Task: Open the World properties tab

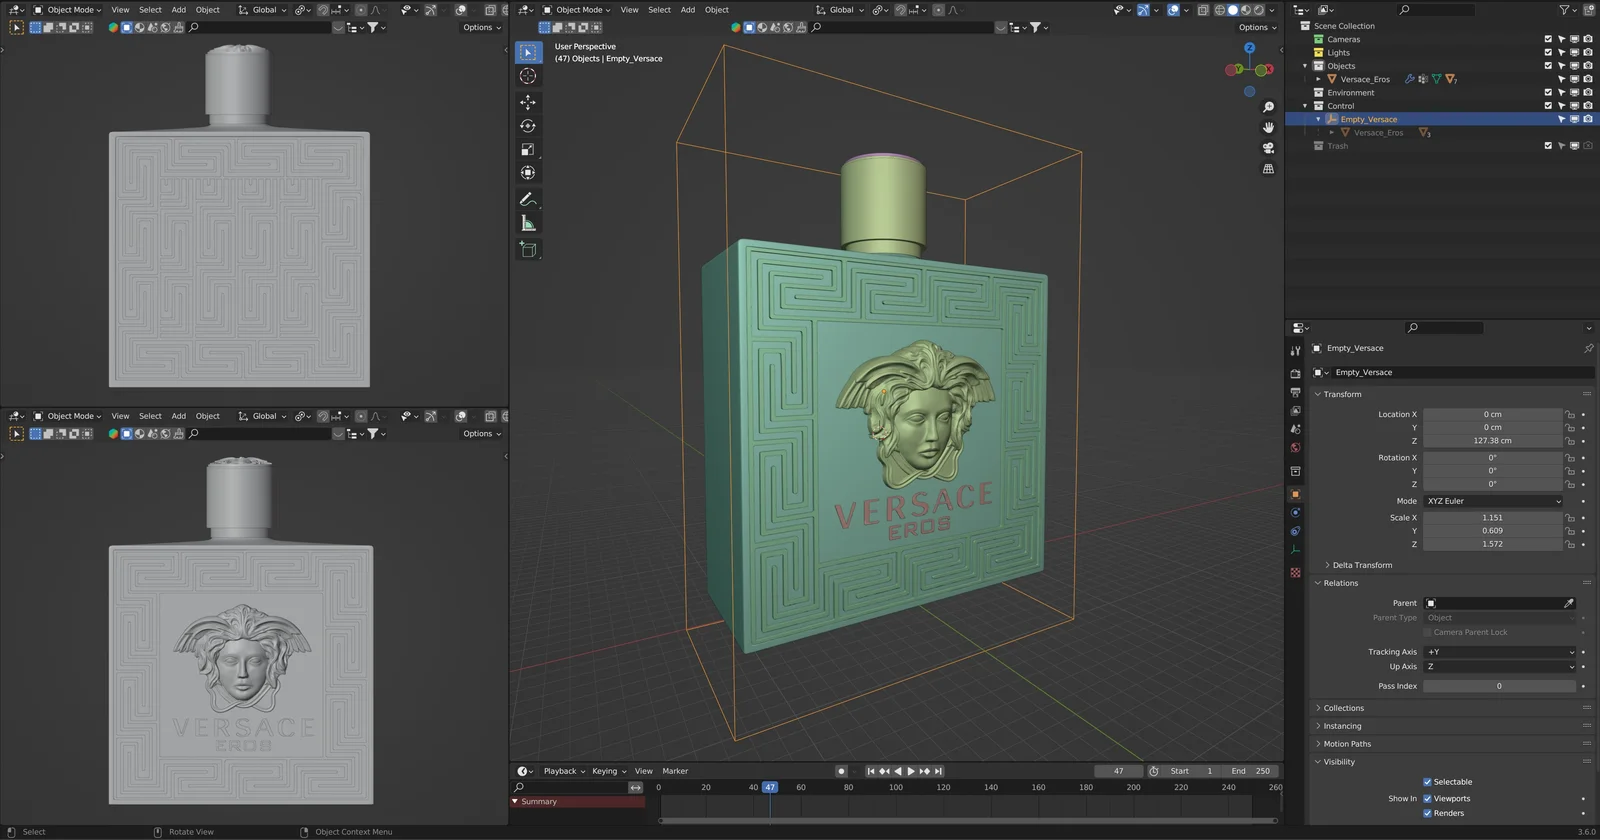Action: (x=1296, y=448)
